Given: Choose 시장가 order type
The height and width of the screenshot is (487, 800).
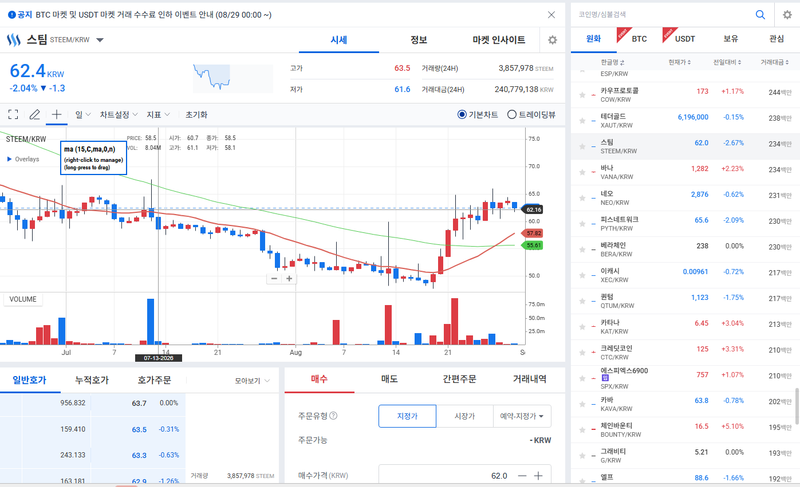Looking at the screenshot, I should pos(465,416).
